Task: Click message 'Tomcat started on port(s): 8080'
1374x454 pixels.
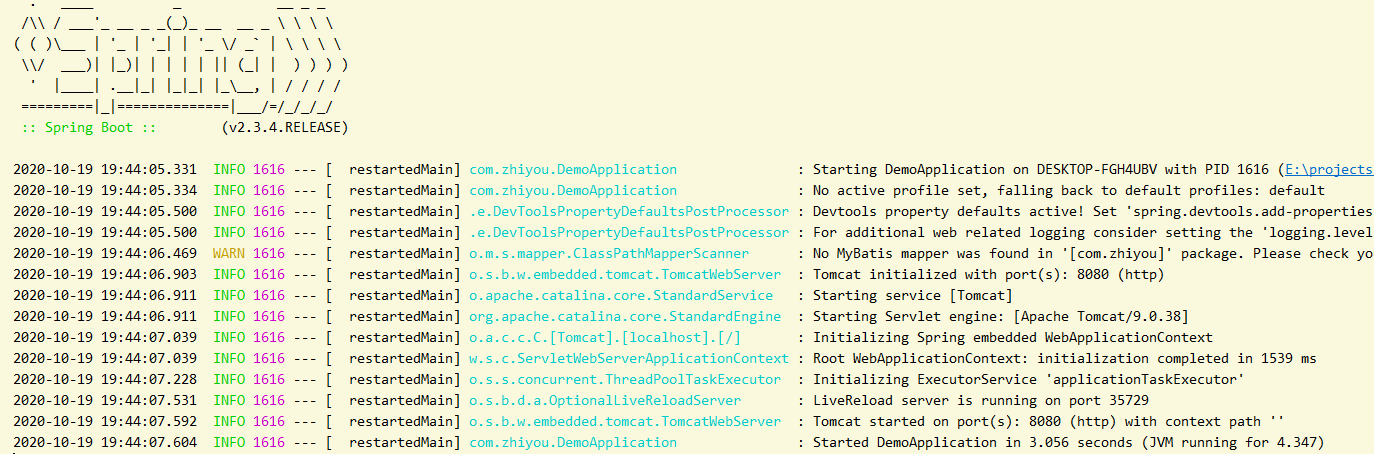Action: [1049, 422]
